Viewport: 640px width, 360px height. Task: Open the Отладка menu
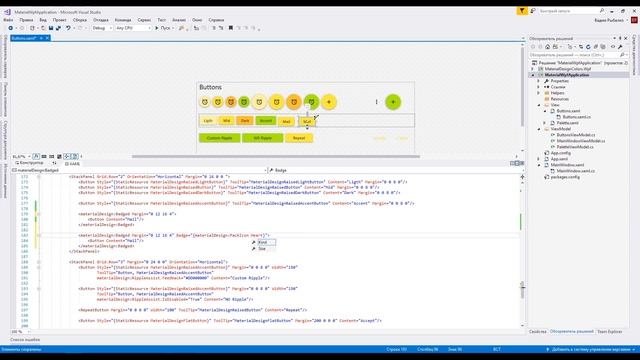(100, 20)
